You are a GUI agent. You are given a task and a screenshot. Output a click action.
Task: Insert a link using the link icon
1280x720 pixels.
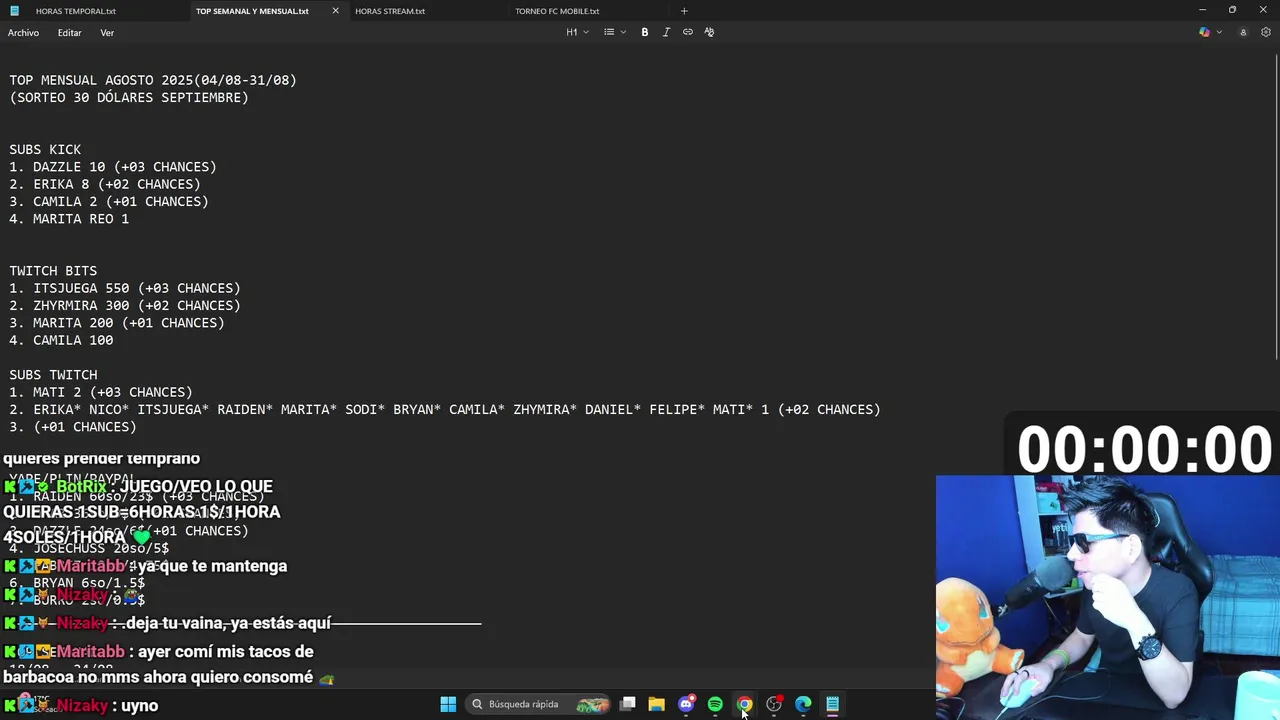point(688,32)
